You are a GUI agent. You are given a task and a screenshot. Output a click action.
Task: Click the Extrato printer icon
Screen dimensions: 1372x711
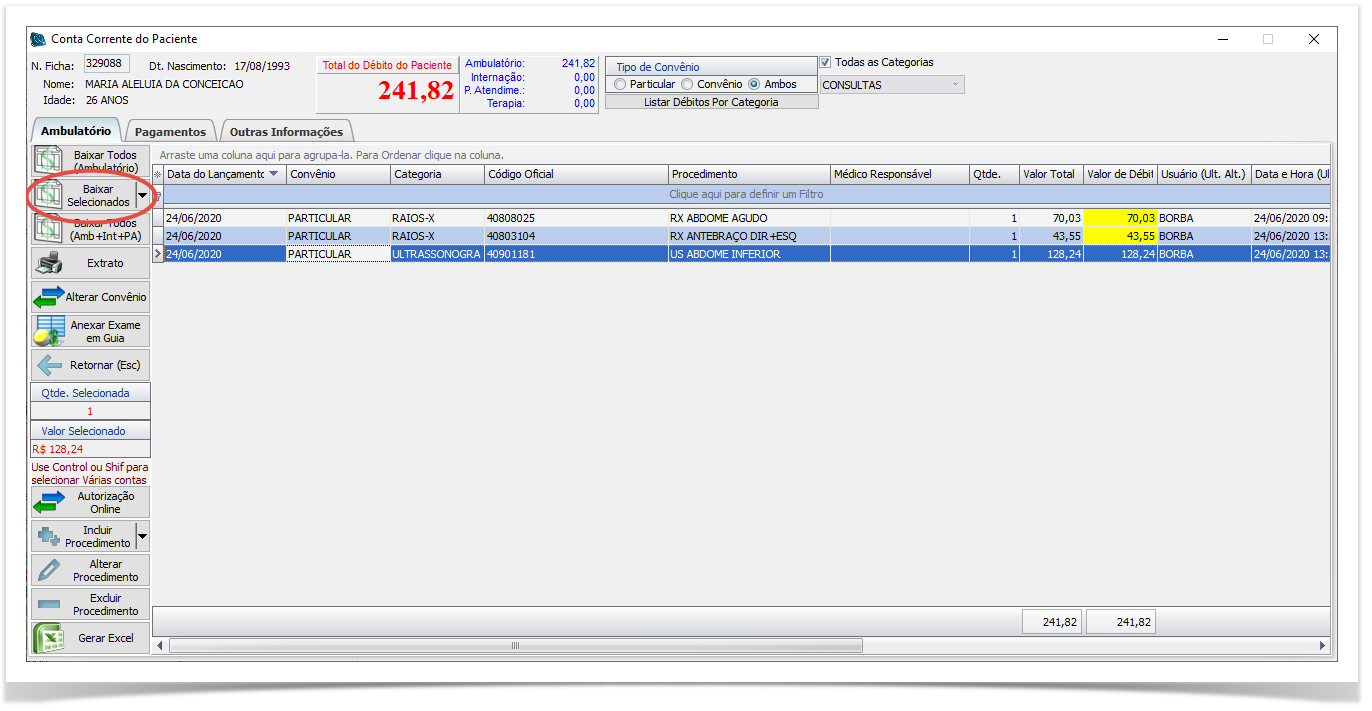point(48,264)
